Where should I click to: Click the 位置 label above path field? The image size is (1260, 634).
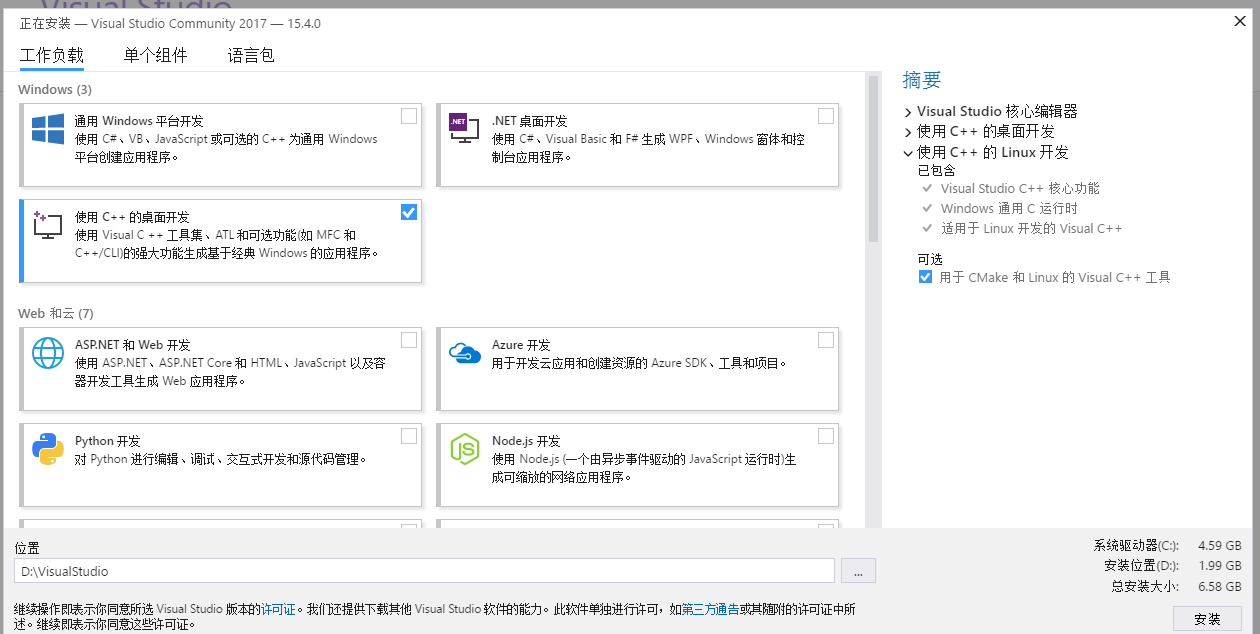(x=27, y=548)
